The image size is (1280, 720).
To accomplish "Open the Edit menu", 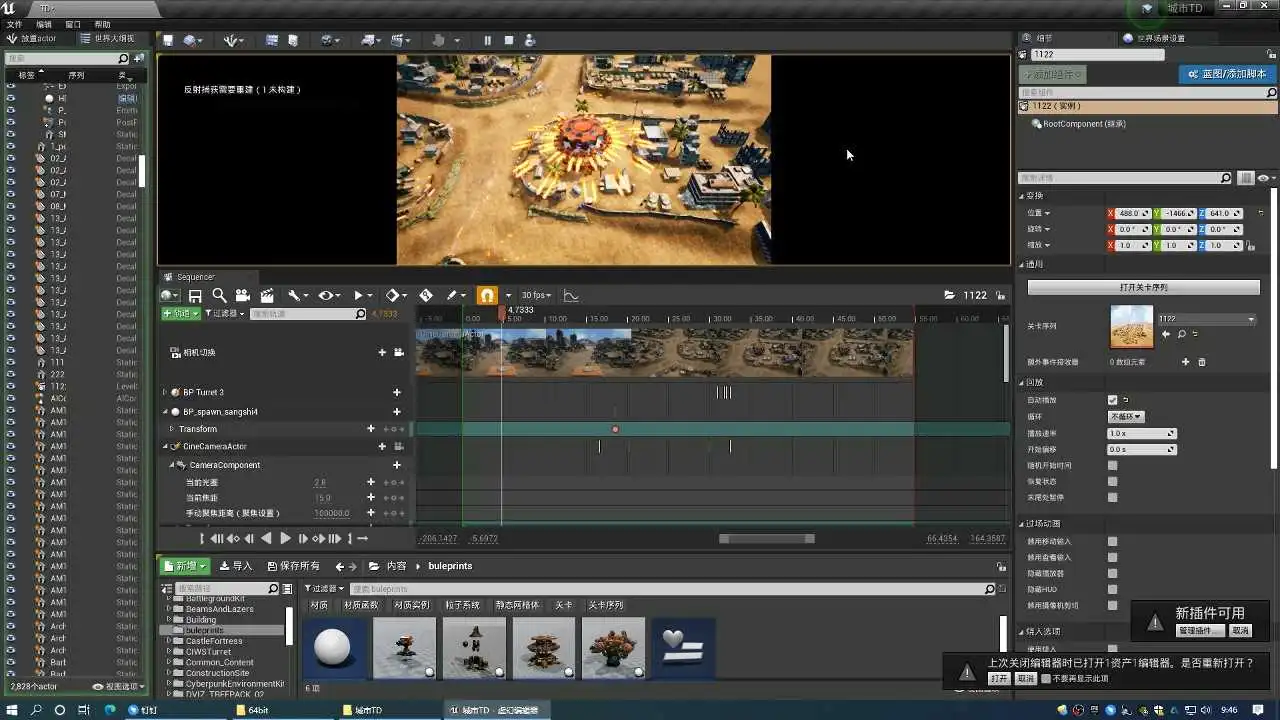I will [x=44, y=24].
